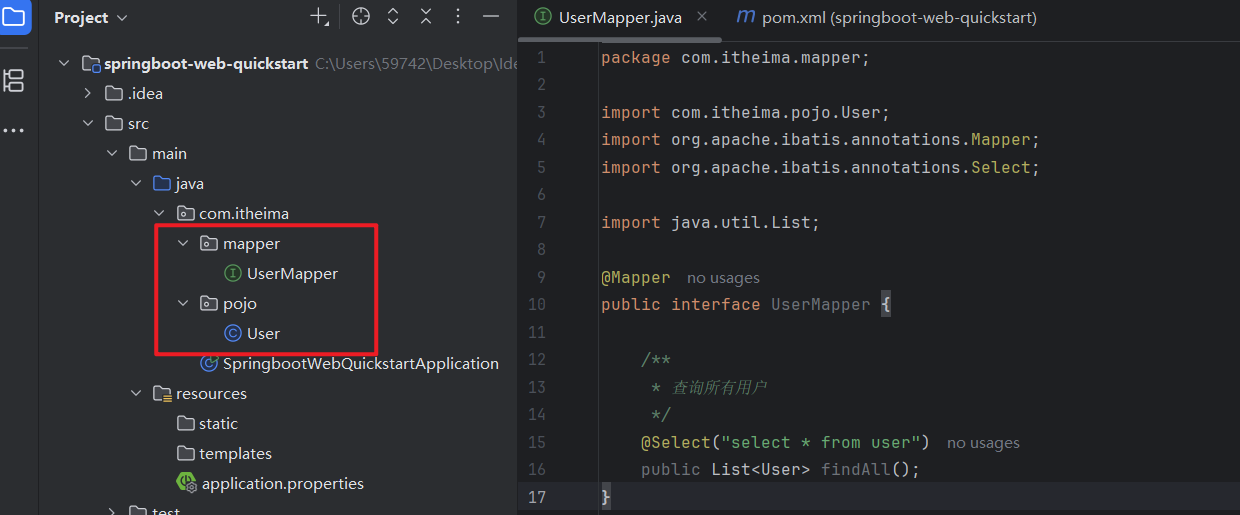Collapse the java folder
The height and width of the screenshot is (515, 1240).
tap(137, 184)
